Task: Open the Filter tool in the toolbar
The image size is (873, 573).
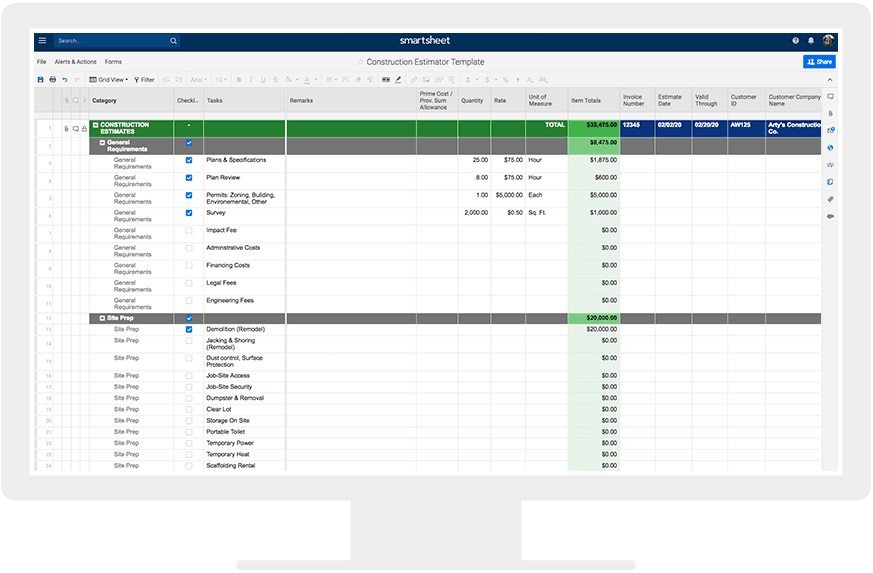Action: tap(144, 79)
